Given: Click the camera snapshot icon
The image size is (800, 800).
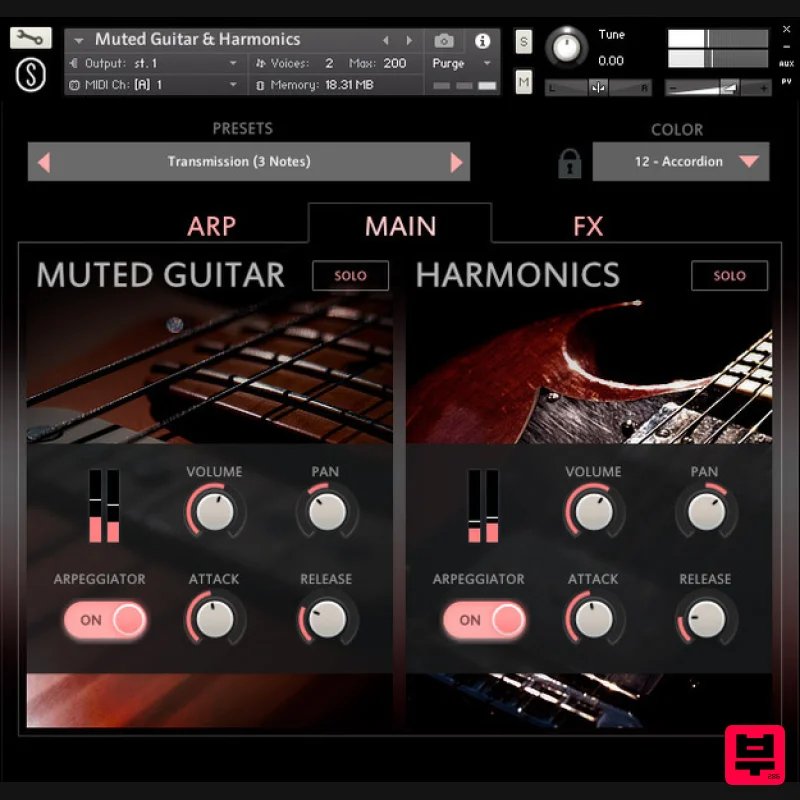Looking at the screenshot, I should coord(446,40).
